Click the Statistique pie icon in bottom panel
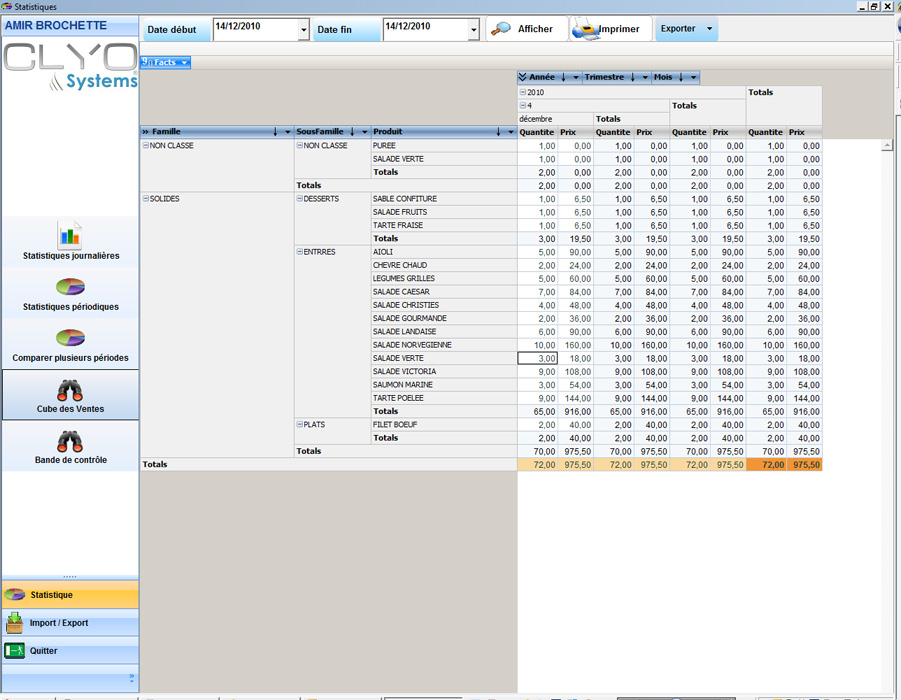Image resolution: width=901 pixels, height=700 pixels. pyautogui.click(x=15, y=595)
